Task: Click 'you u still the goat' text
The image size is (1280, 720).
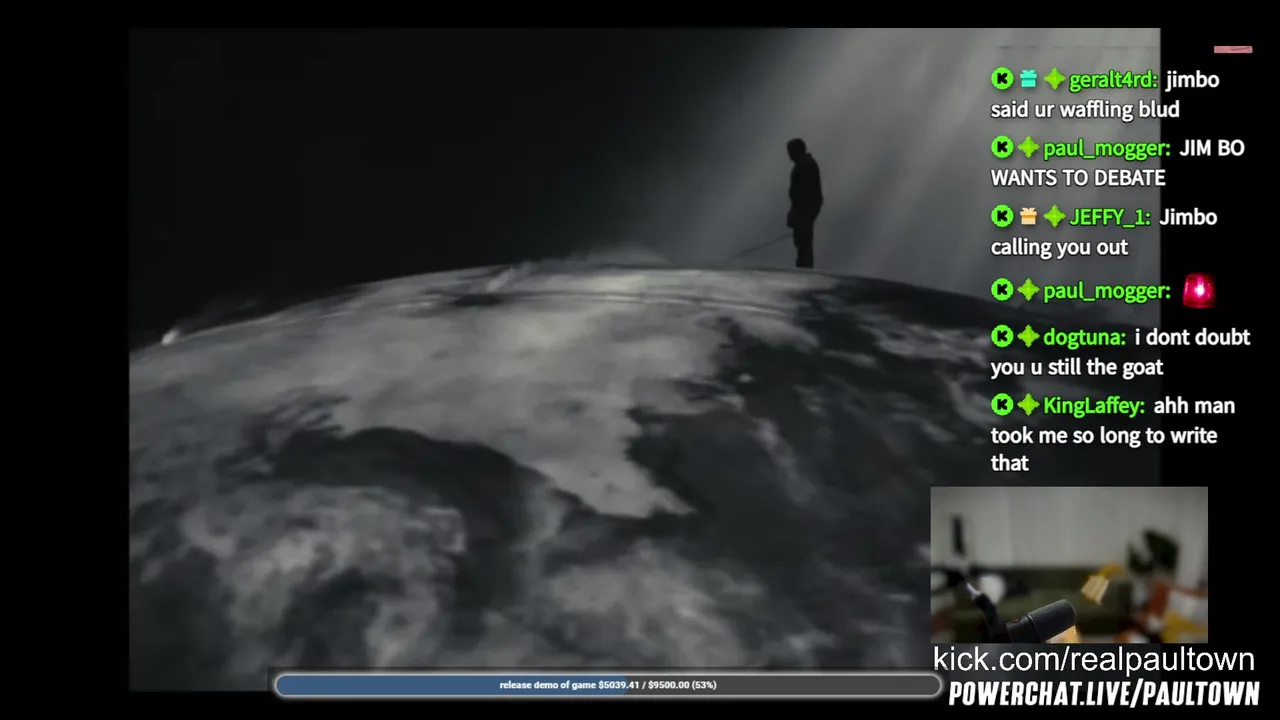Action: coord(1077,367)
